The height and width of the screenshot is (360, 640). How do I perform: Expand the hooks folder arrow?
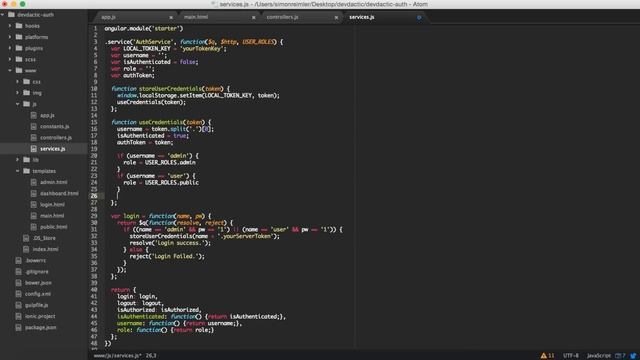click(10, 26)
